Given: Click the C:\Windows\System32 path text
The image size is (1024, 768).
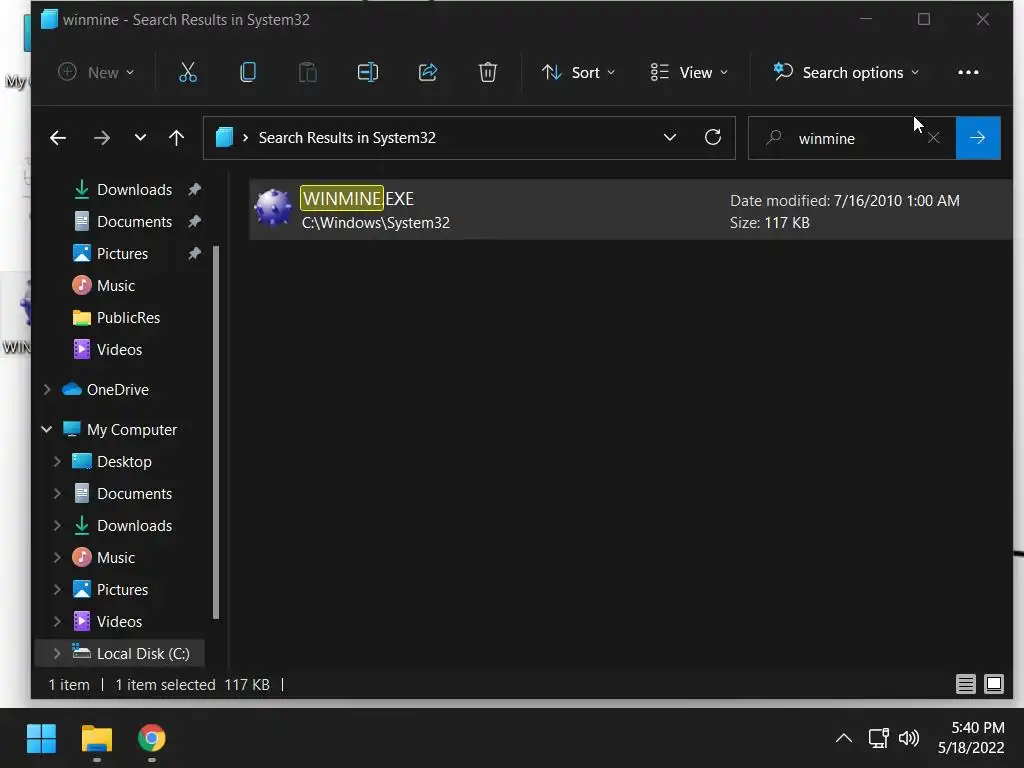Looking at the screenshot, I should click(x=376, y=223).
